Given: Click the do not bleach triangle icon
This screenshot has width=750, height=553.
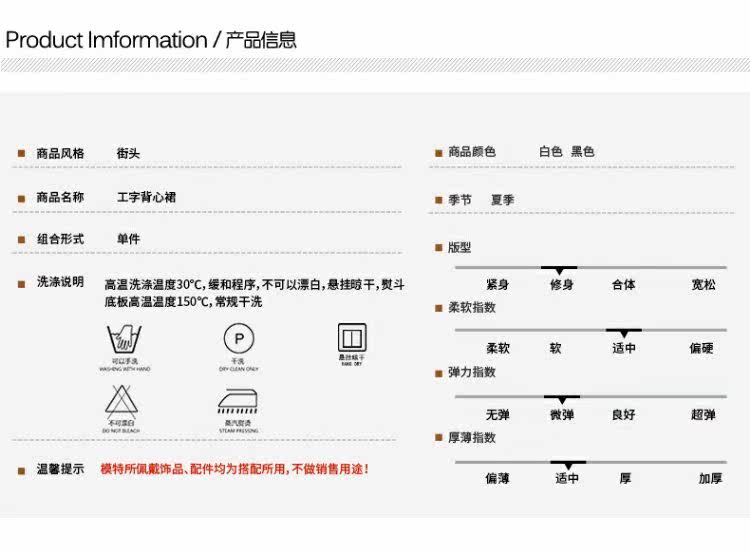Looking at the screenshot, I should 121,402.
